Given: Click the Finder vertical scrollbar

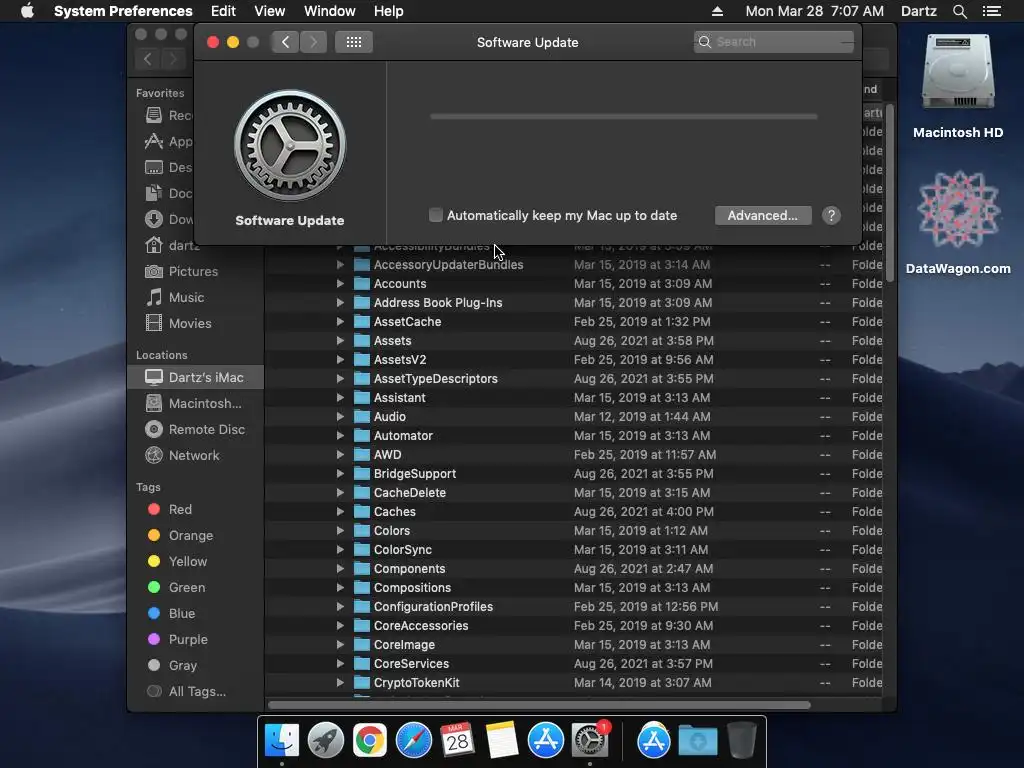Looking at the screenshot, I should pyautogui.click(x=889, y=195).
